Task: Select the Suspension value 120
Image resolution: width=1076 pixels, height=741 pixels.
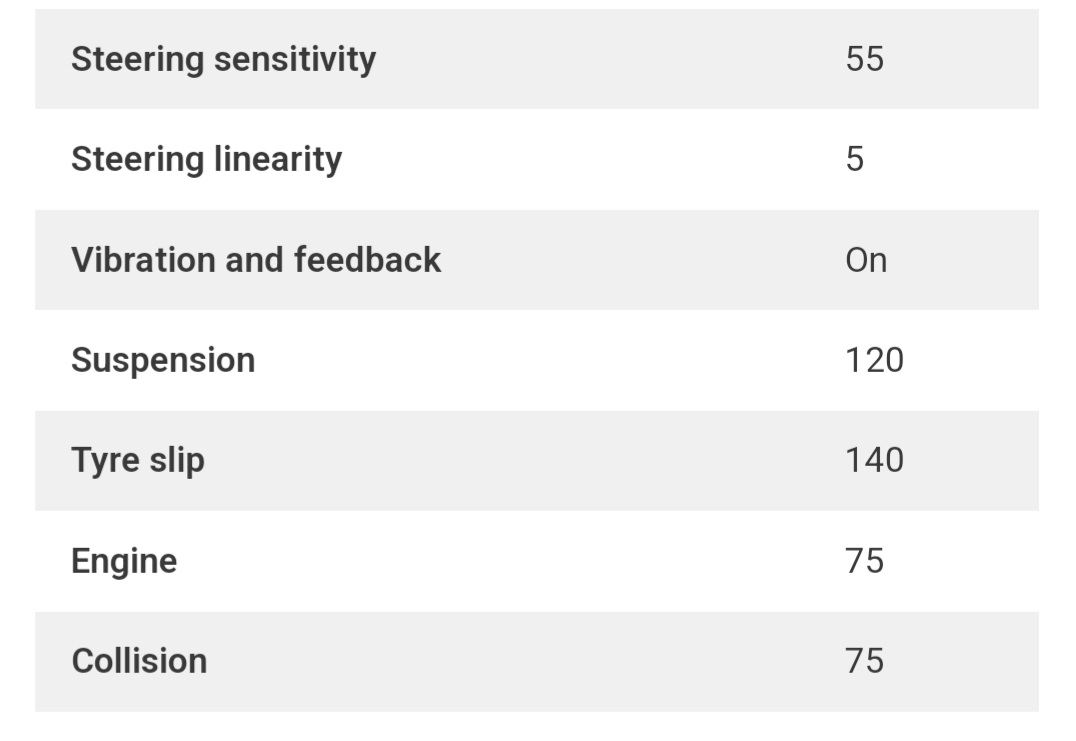Action: 874,360
